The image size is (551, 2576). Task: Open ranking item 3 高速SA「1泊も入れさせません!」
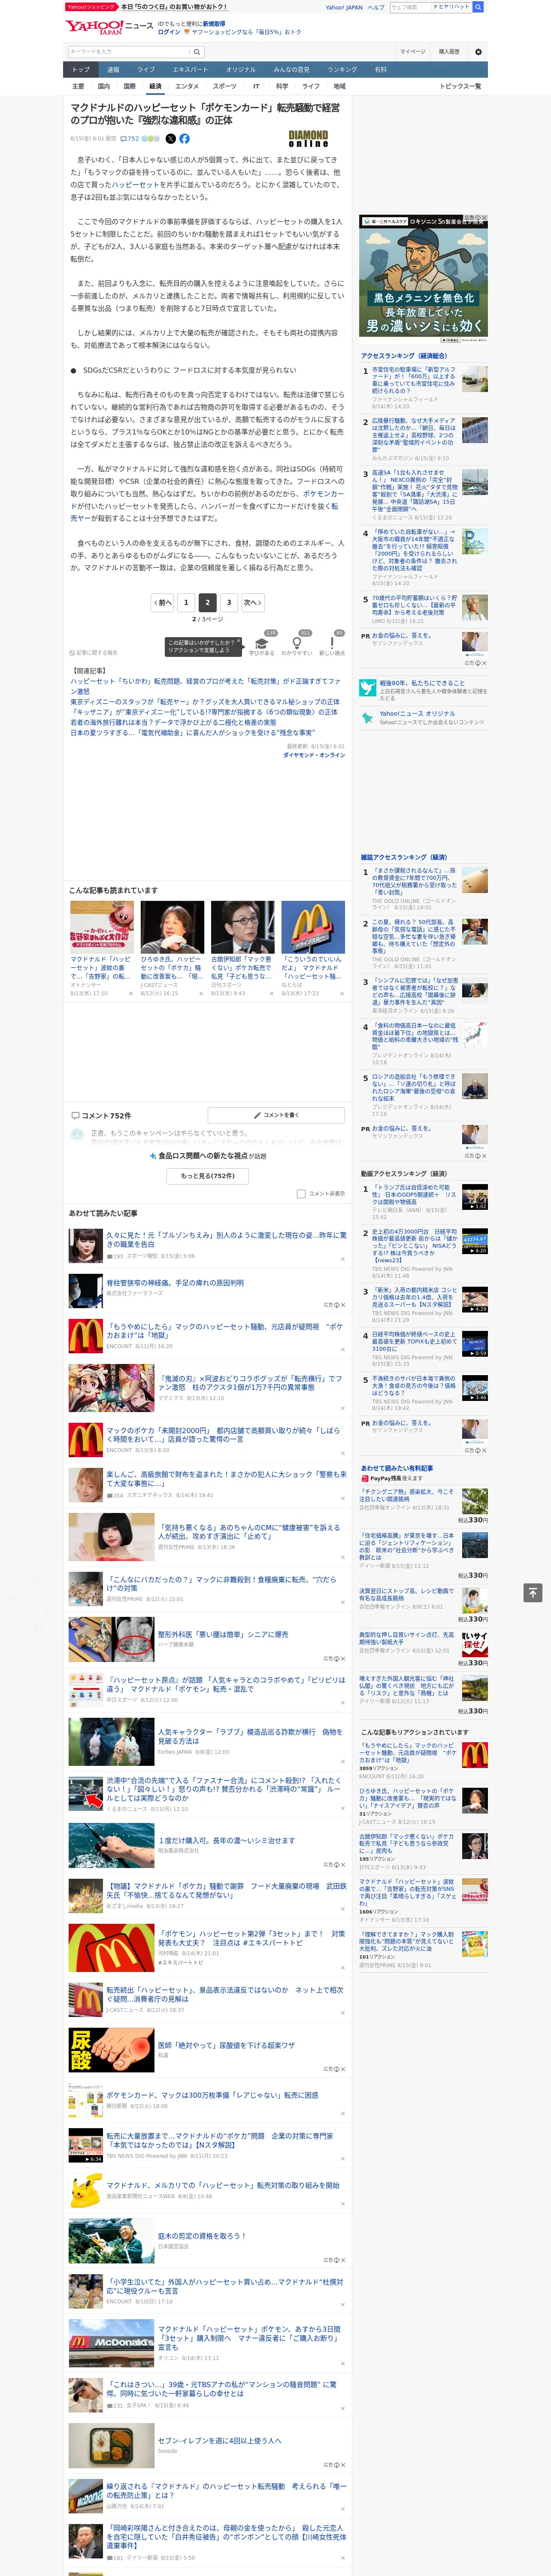[x=414, y=491]
